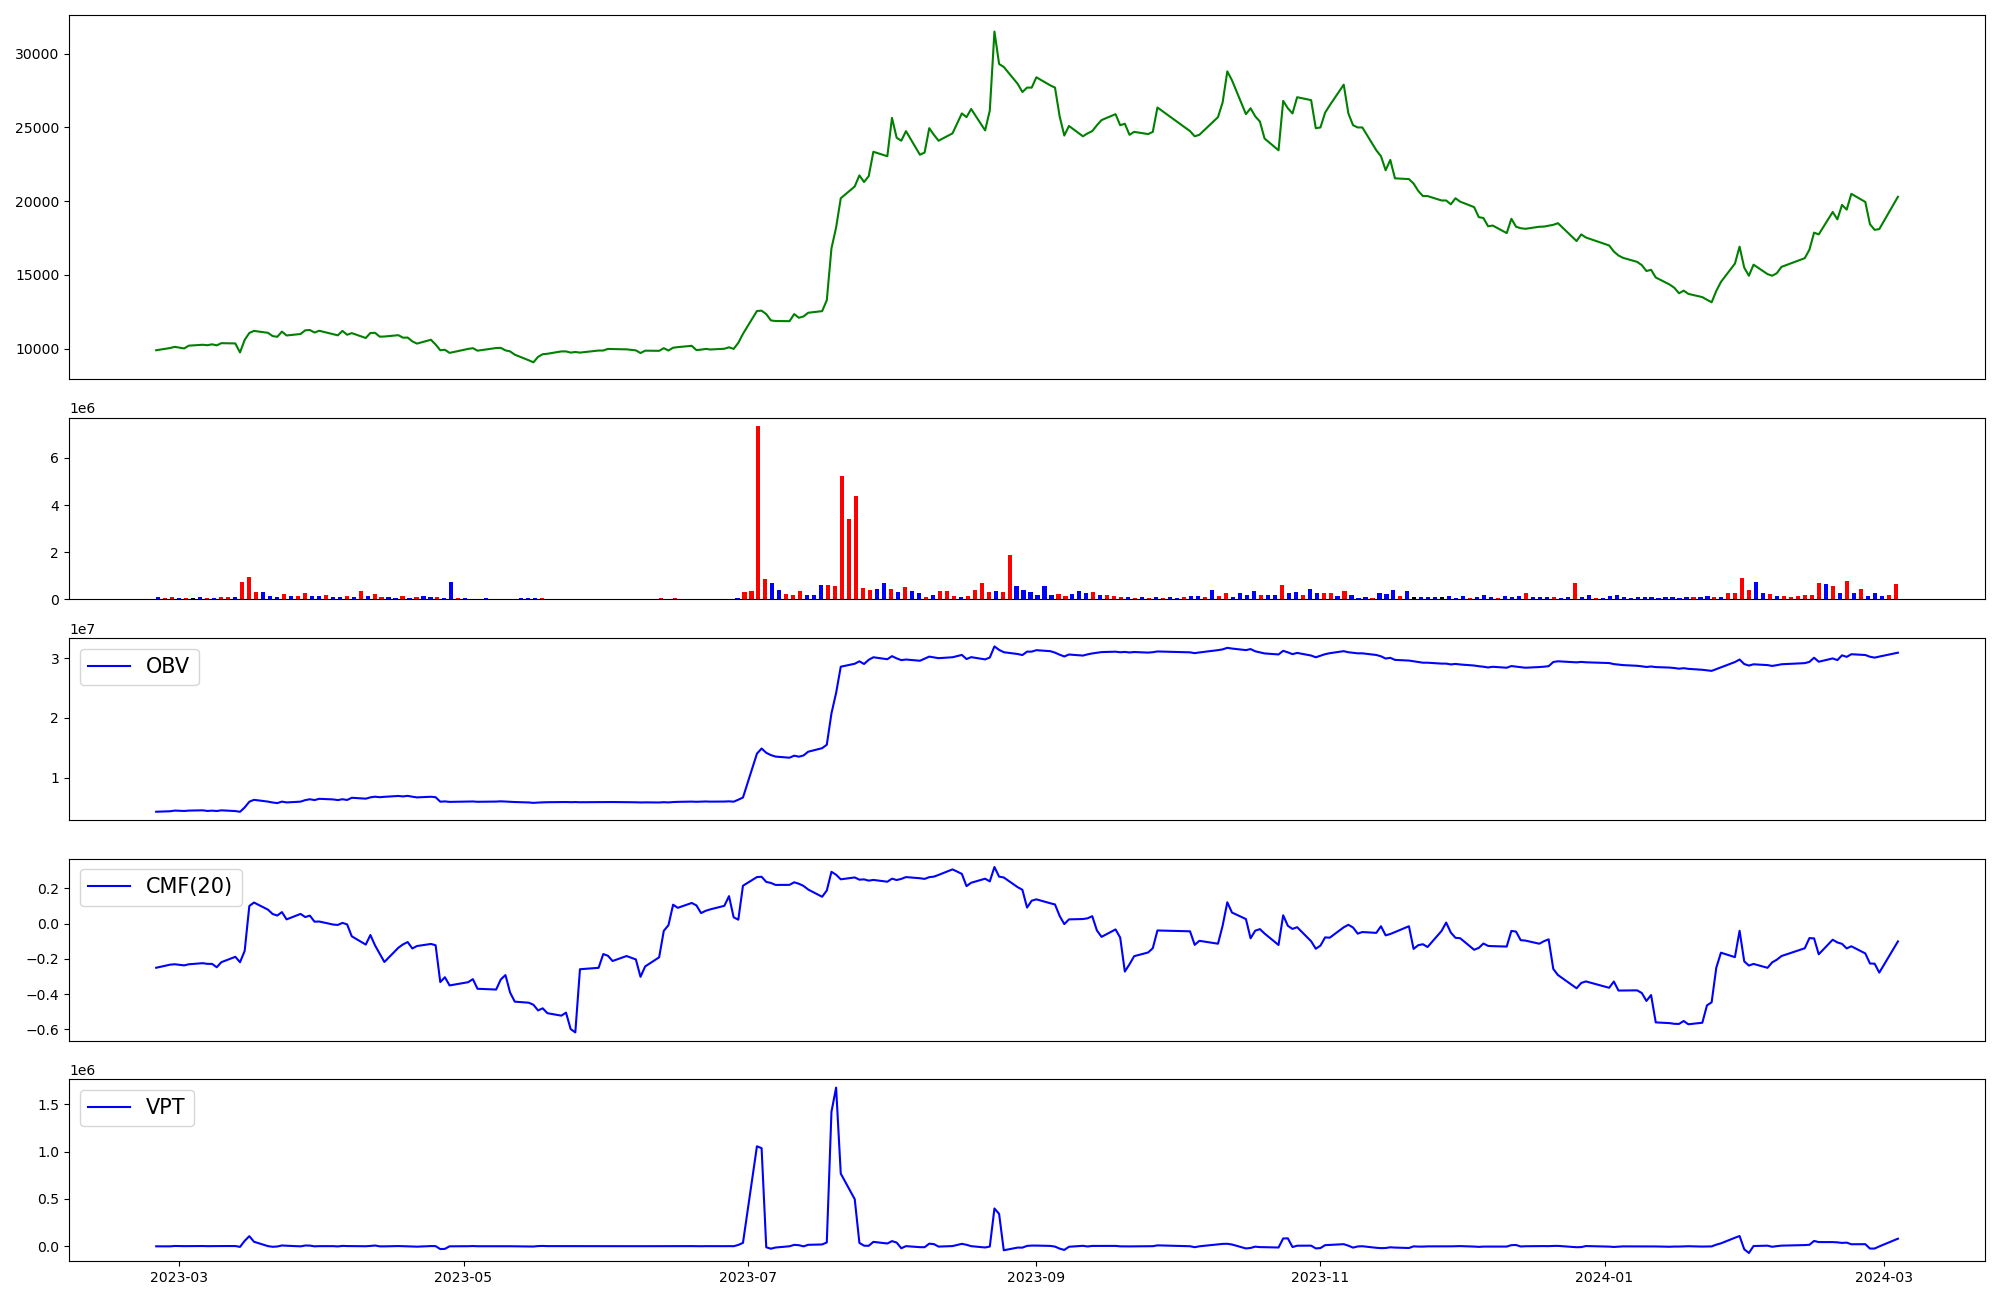Click the 2023-03 date tick label
Viewport: 2000px width, 1300px height.
180,1277
